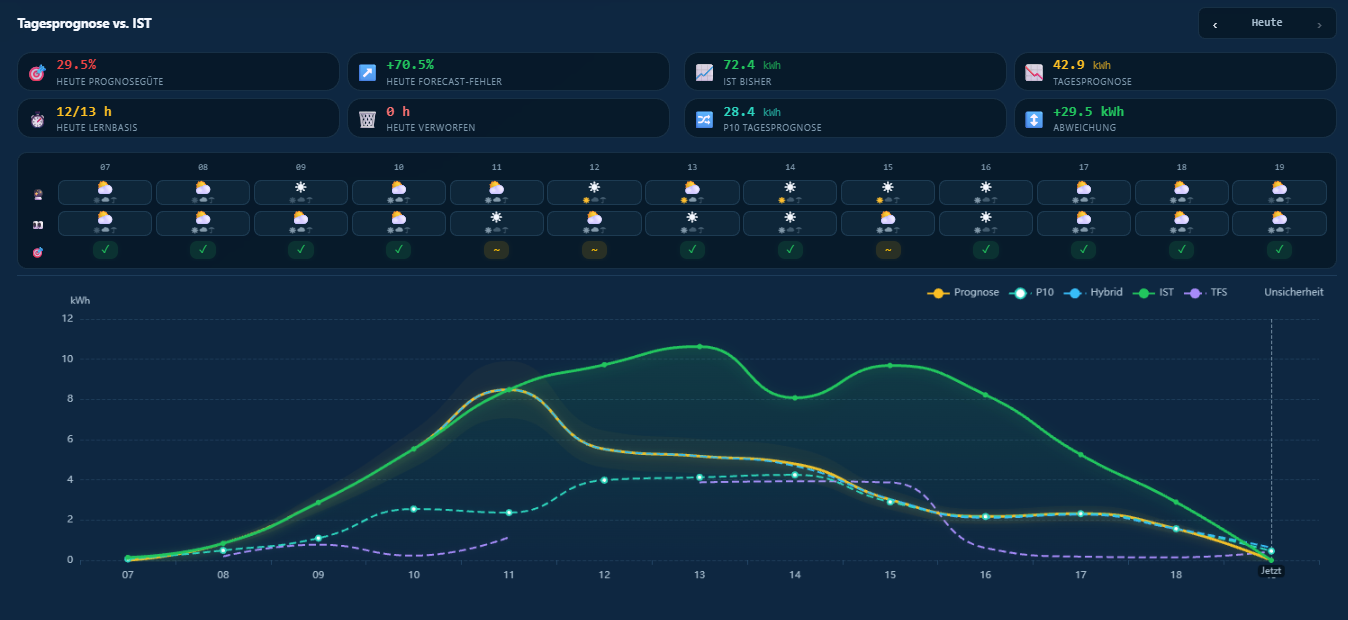Go to previous day with left chevron
The image size is (1348, 620).
click(1215, 24)
